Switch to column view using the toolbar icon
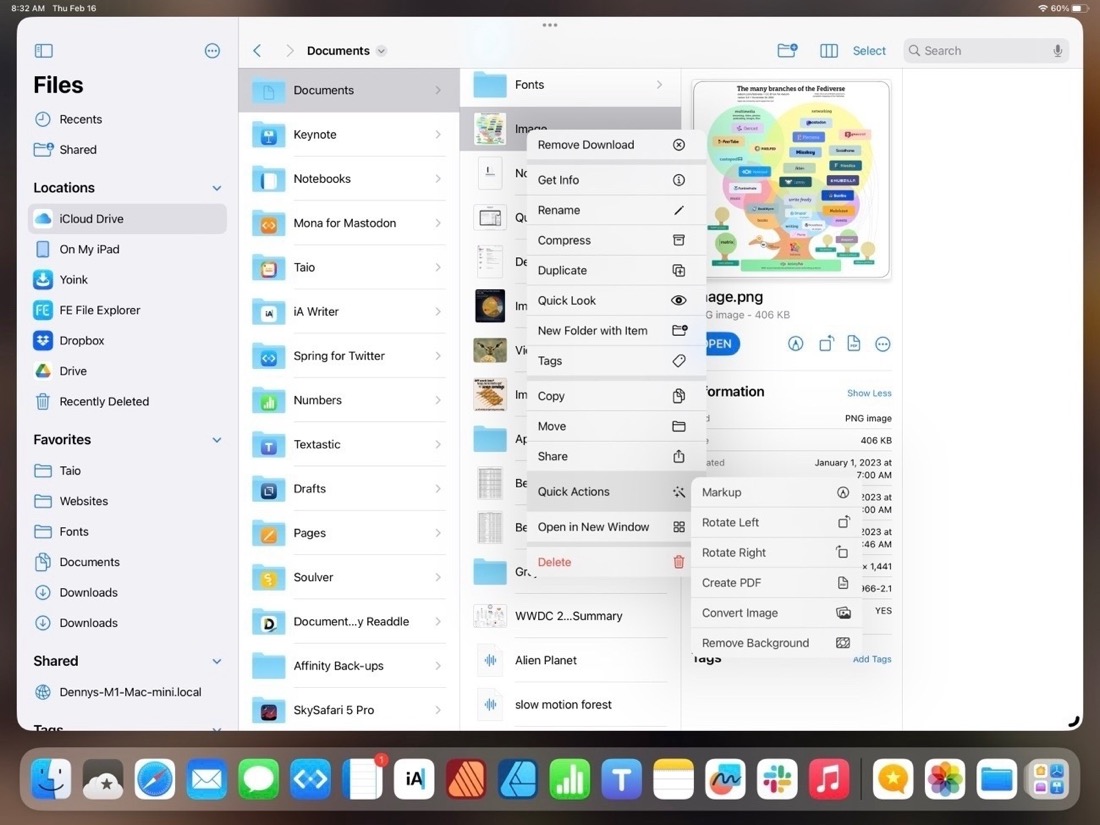Screen dimensions: 1100x825 pyautogui.click(x=831, y=50)
